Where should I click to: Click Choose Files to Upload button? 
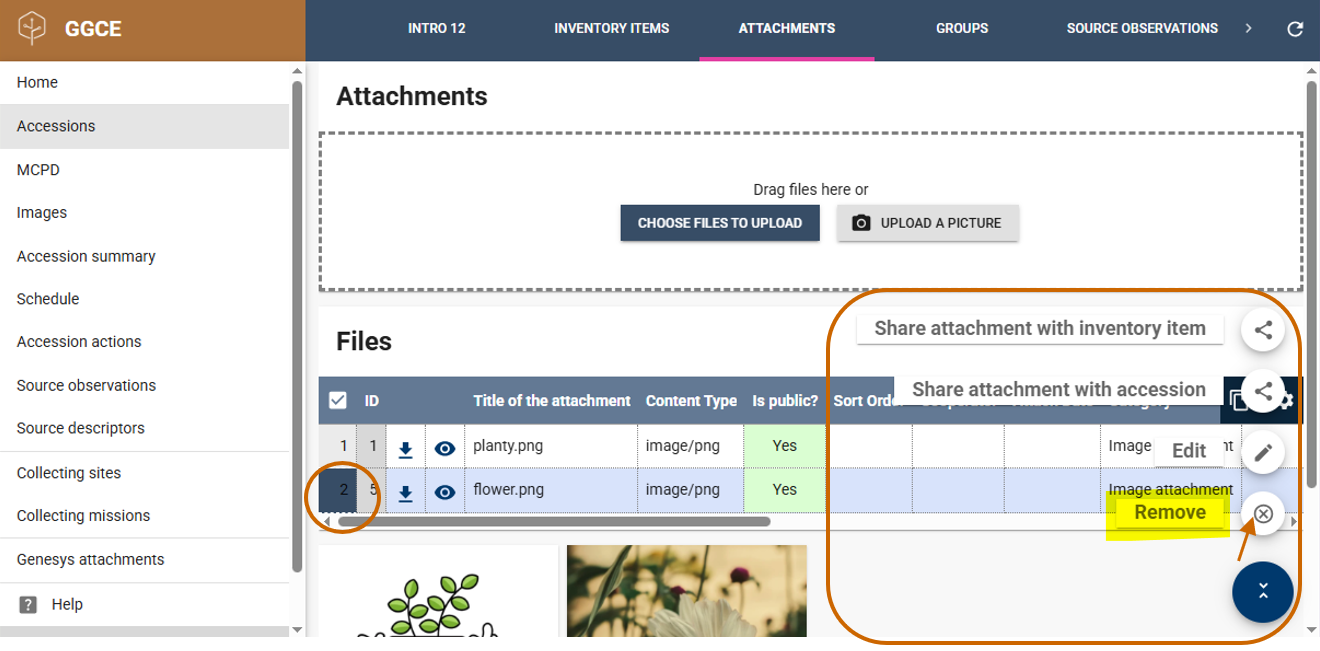tap(720, 223)
